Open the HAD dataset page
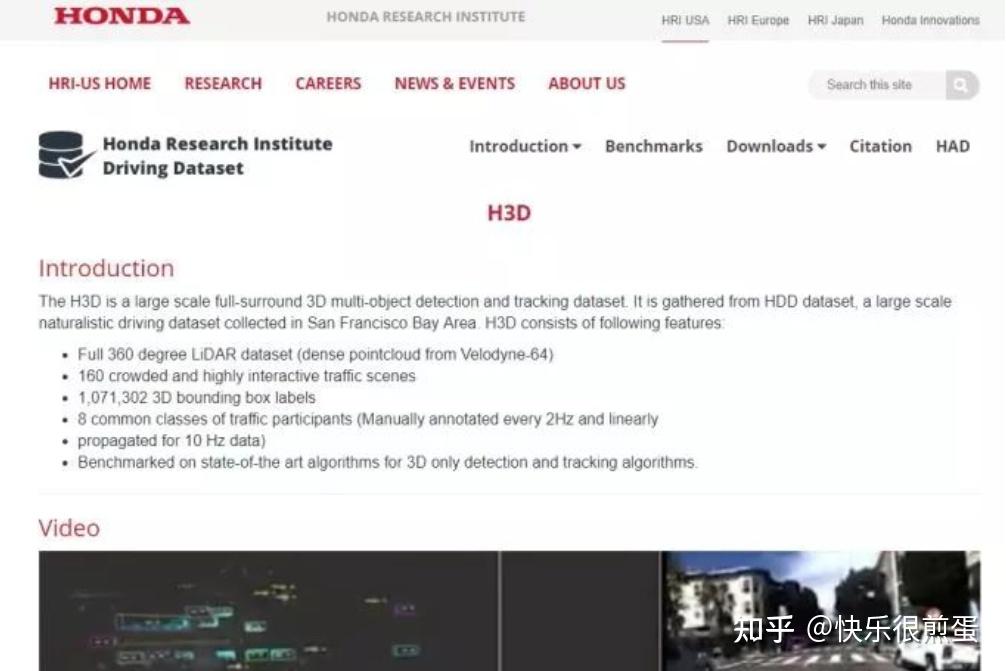The image size is (1006, 671). (x=952, y=146)
